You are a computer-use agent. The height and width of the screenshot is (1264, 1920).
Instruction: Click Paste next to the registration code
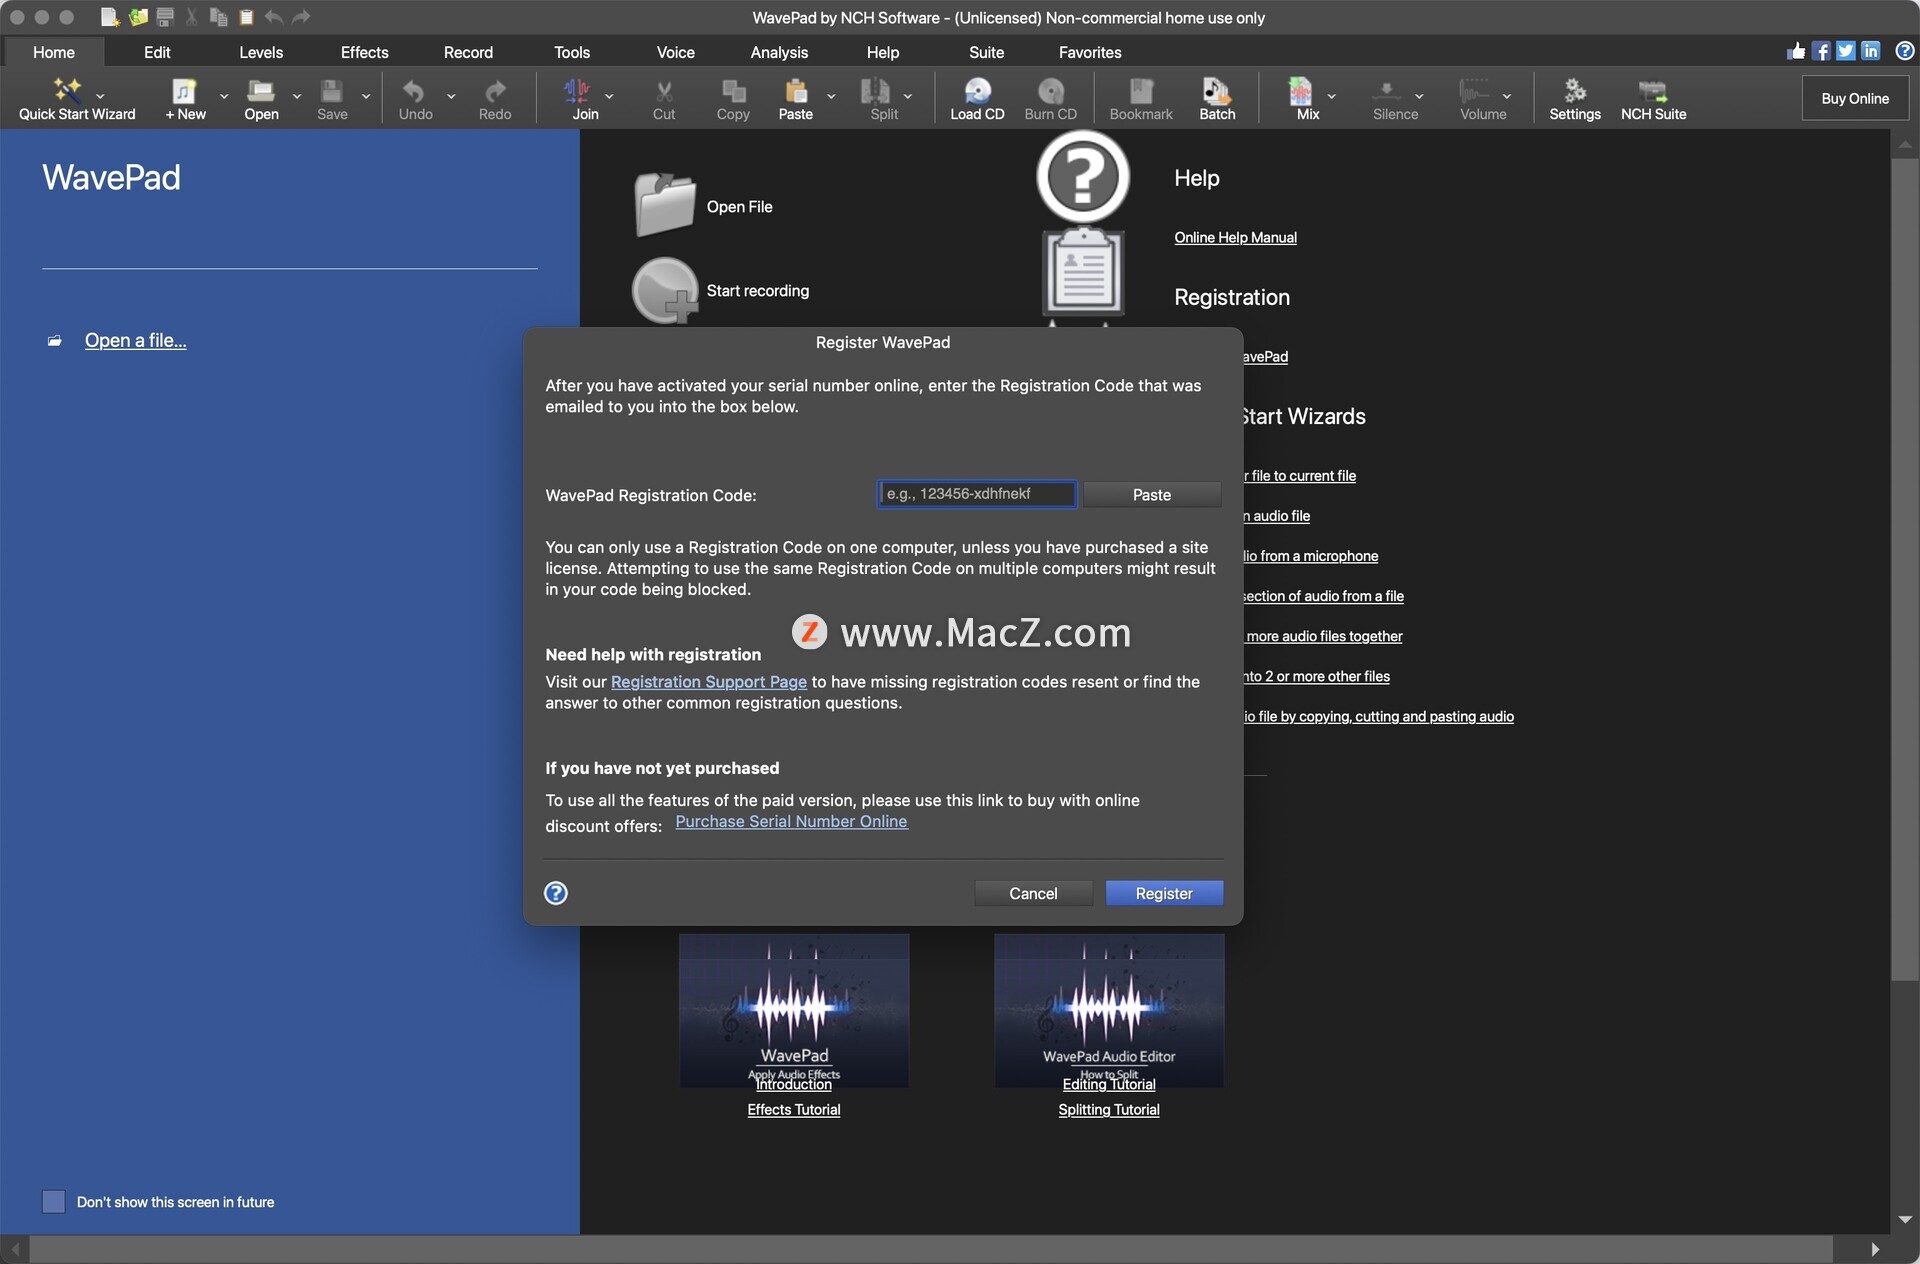click(1152, 494)
